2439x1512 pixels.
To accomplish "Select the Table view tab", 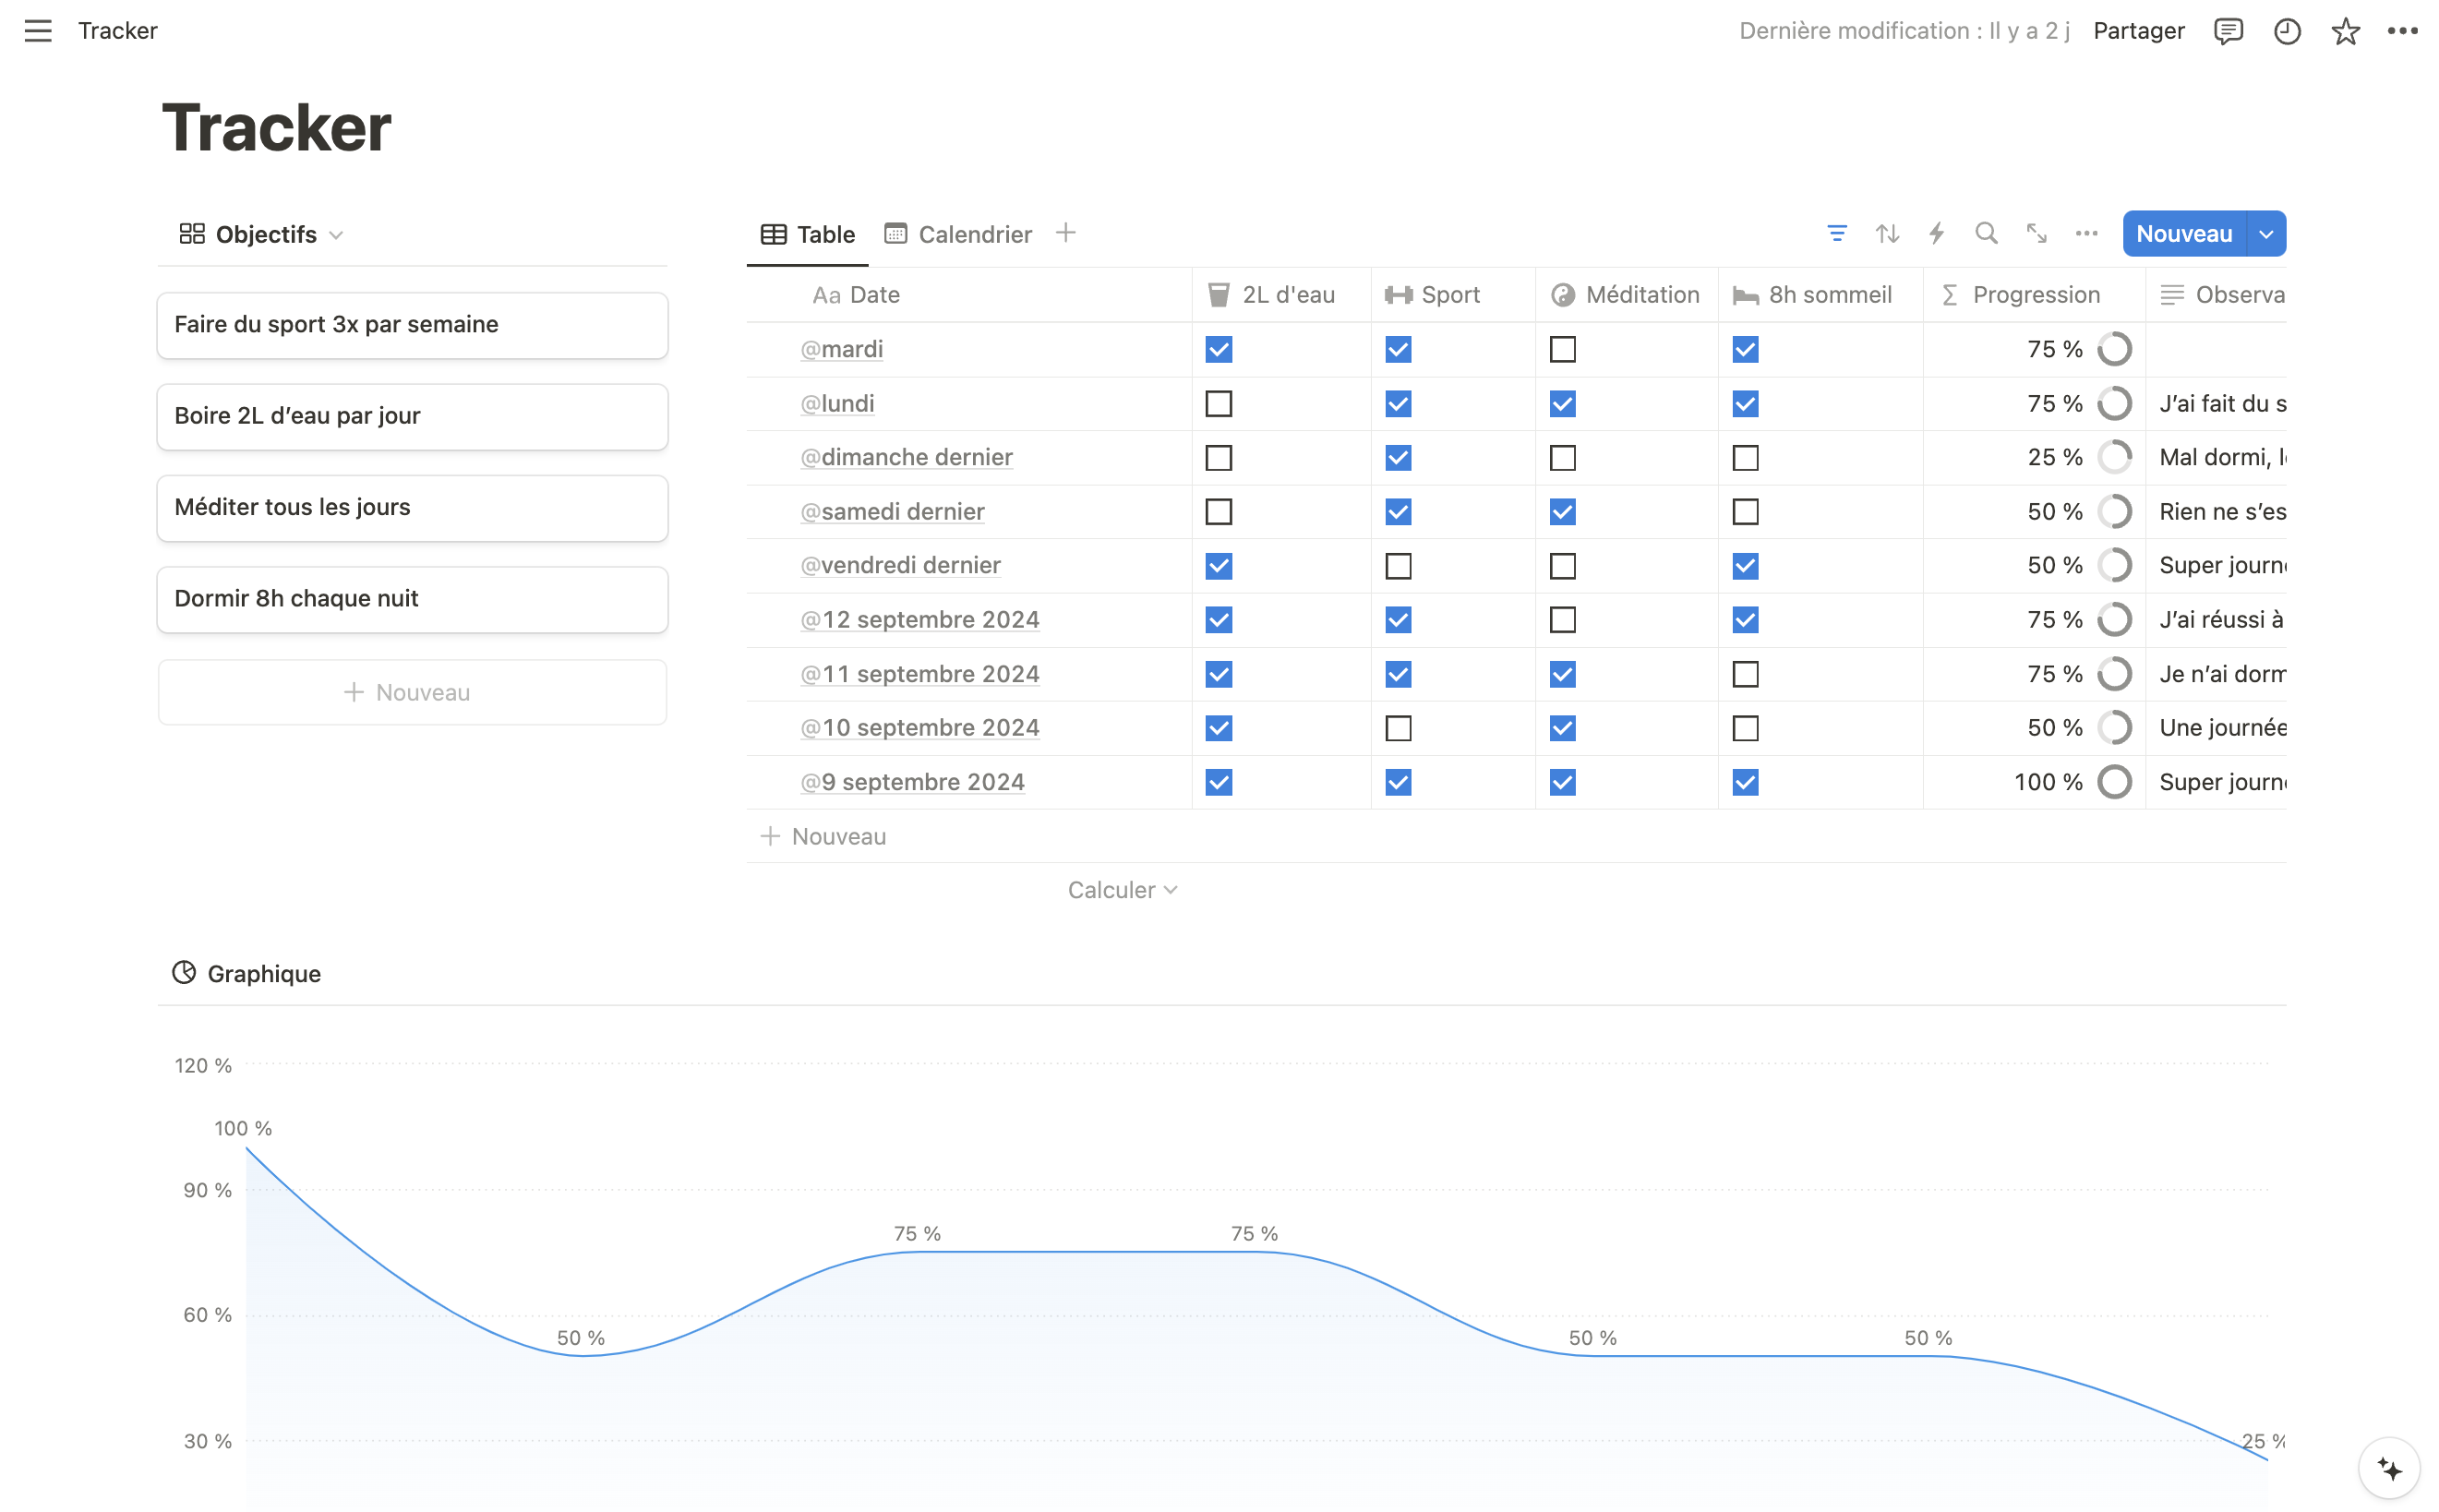I will tap(808, 234).
